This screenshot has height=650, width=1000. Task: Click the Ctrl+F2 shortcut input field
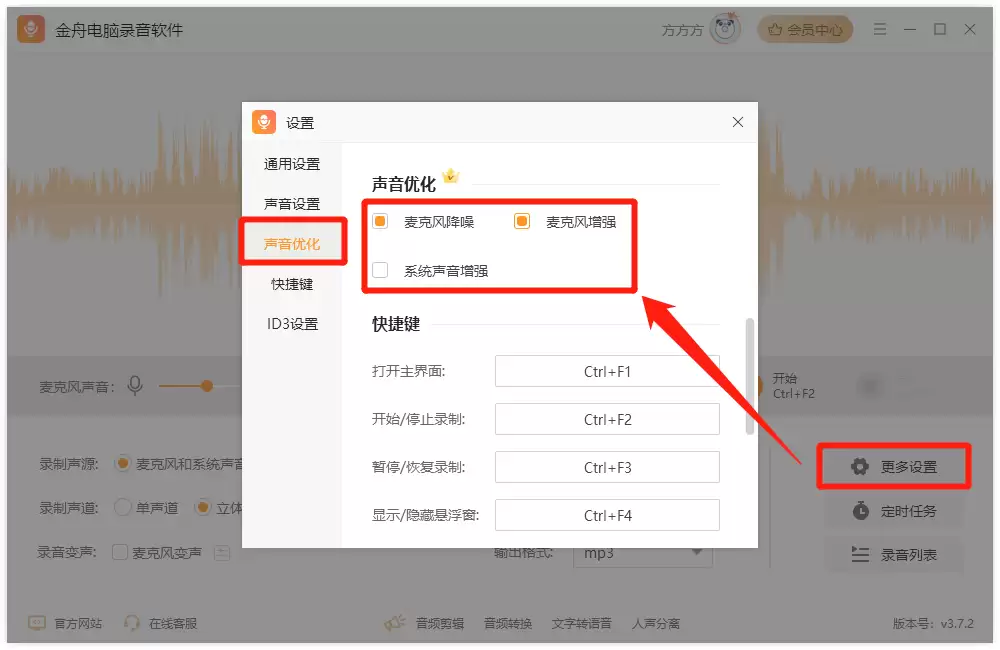coord(607,419)
